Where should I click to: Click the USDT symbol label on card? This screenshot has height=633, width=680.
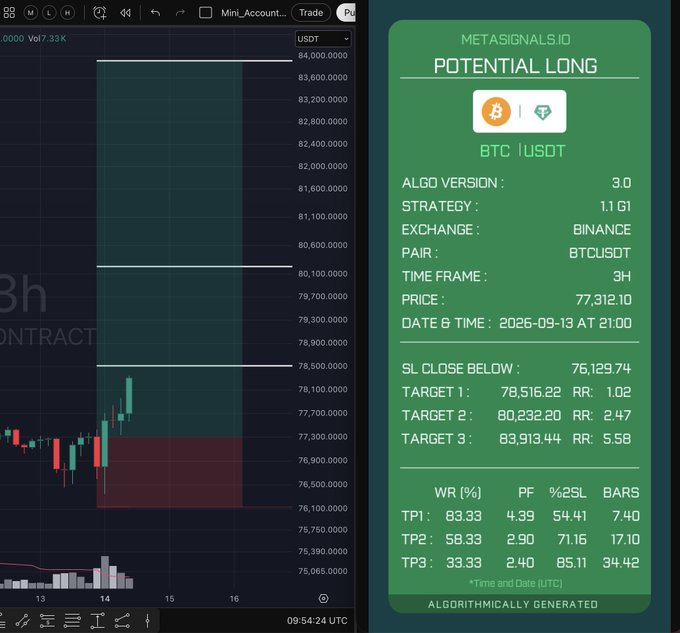[544, 151]
